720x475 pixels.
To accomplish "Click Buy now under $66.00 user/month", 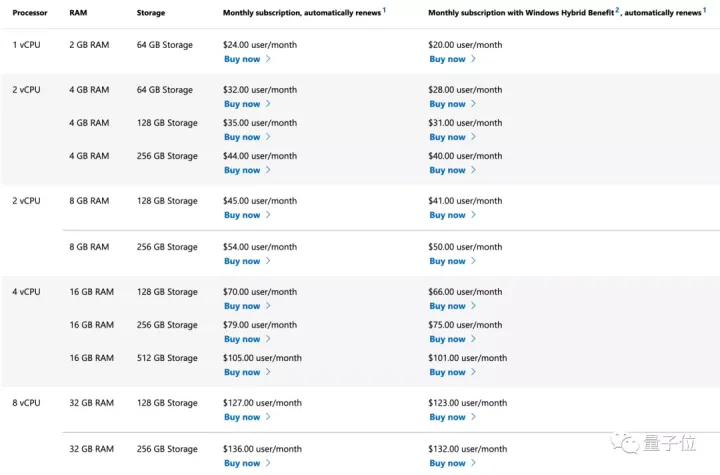I will (x=447, y=306).
